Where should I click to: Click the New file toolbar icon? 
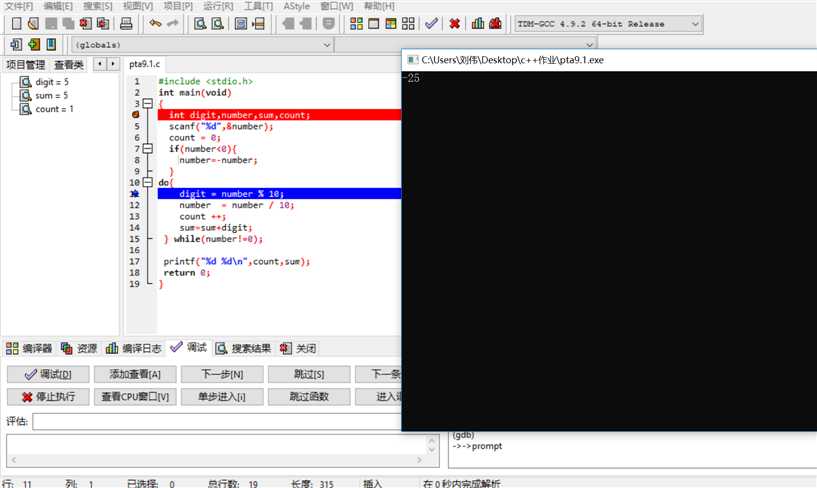point(17,23)
